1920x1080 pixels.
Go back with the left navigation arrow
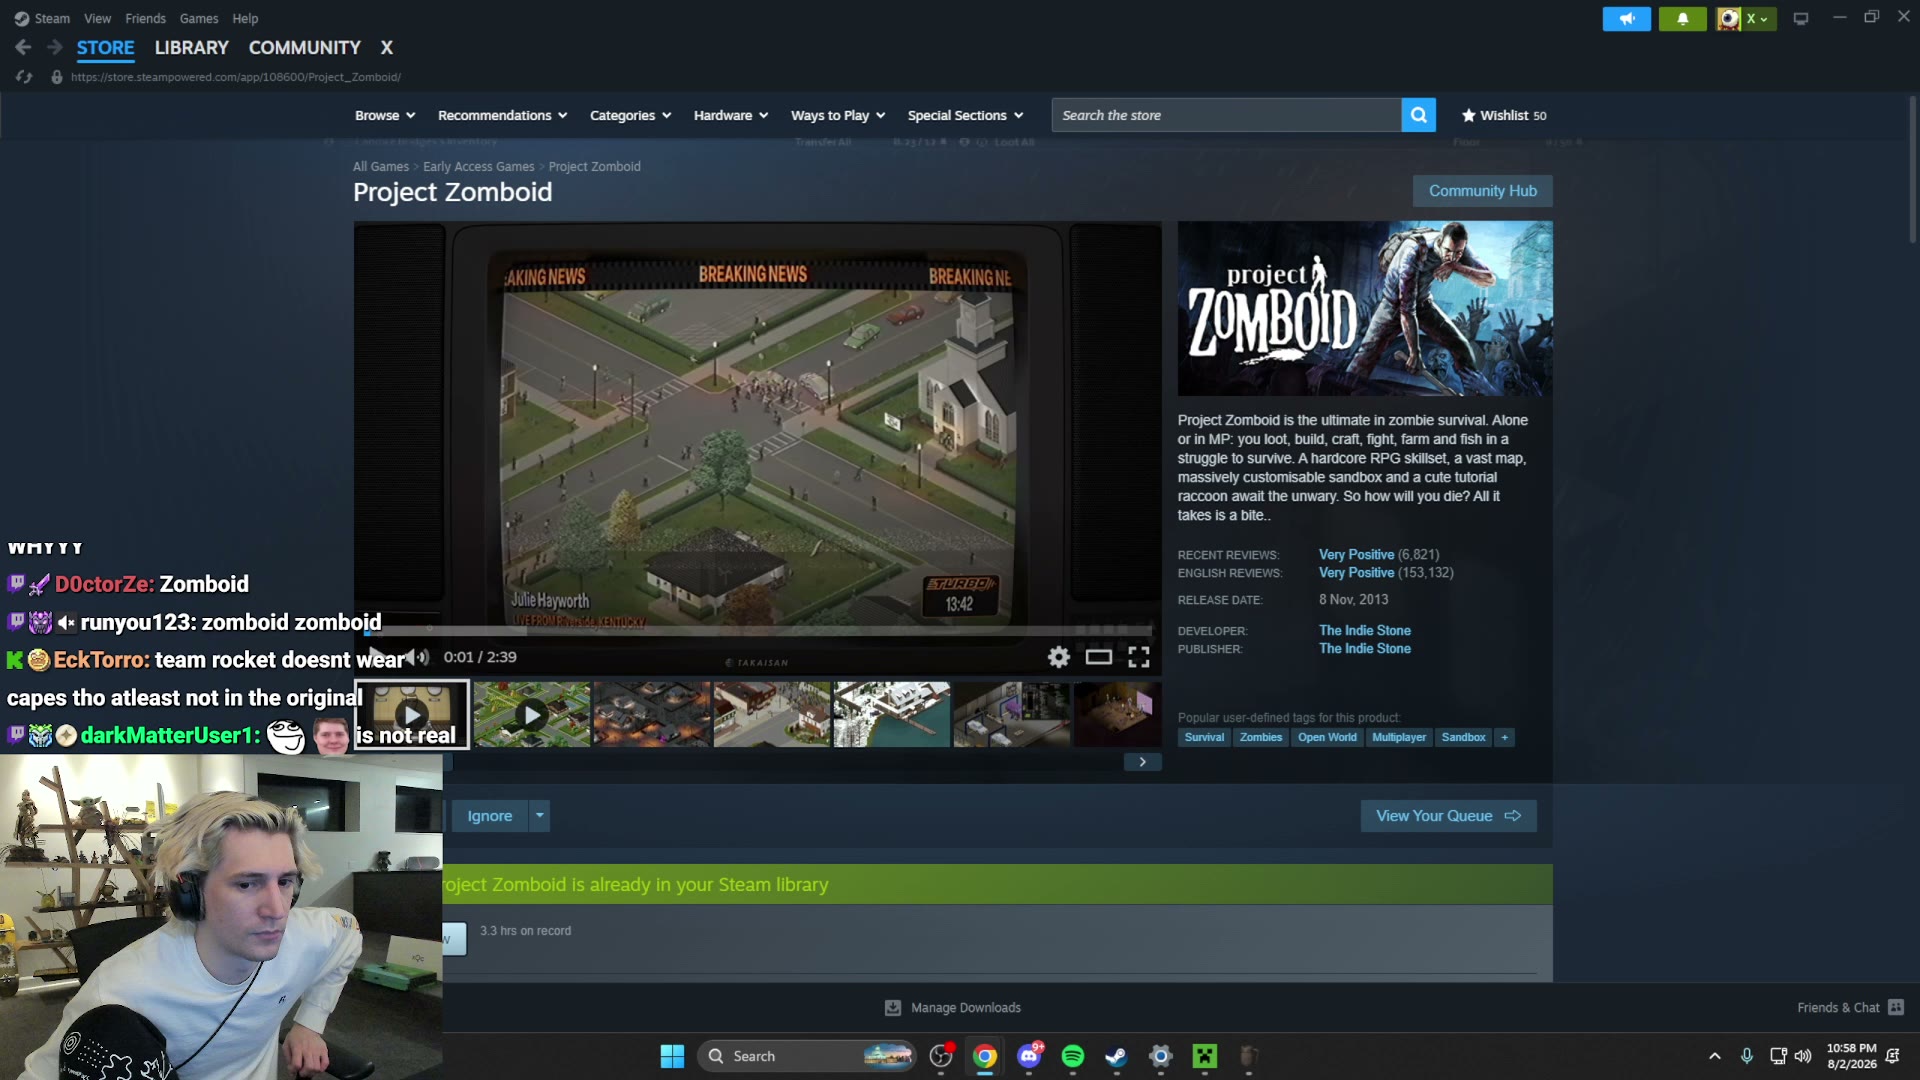(x=23, y=47)
